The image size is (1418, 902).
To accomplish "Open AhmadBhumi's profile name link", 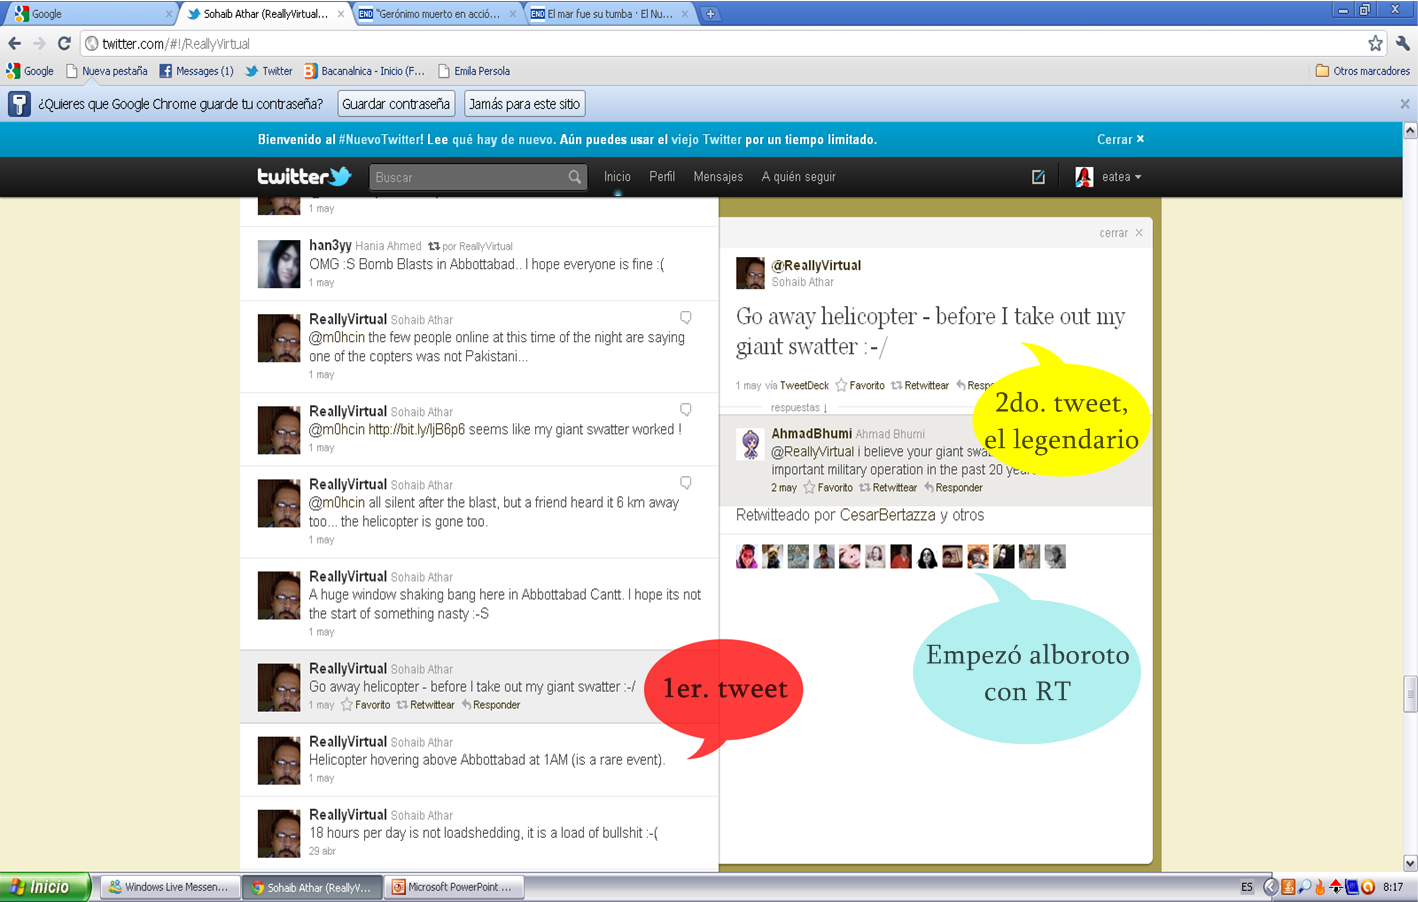I will tap(811, 433).
